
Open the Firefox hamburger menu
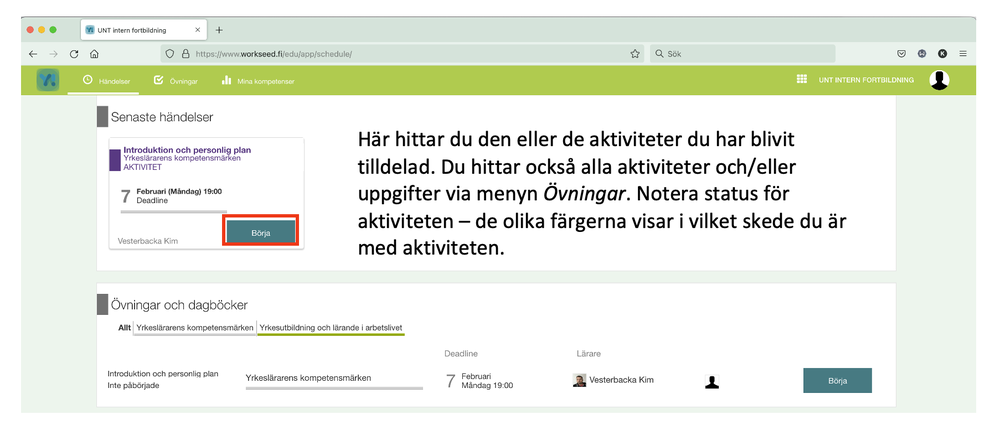click(963, 54)
